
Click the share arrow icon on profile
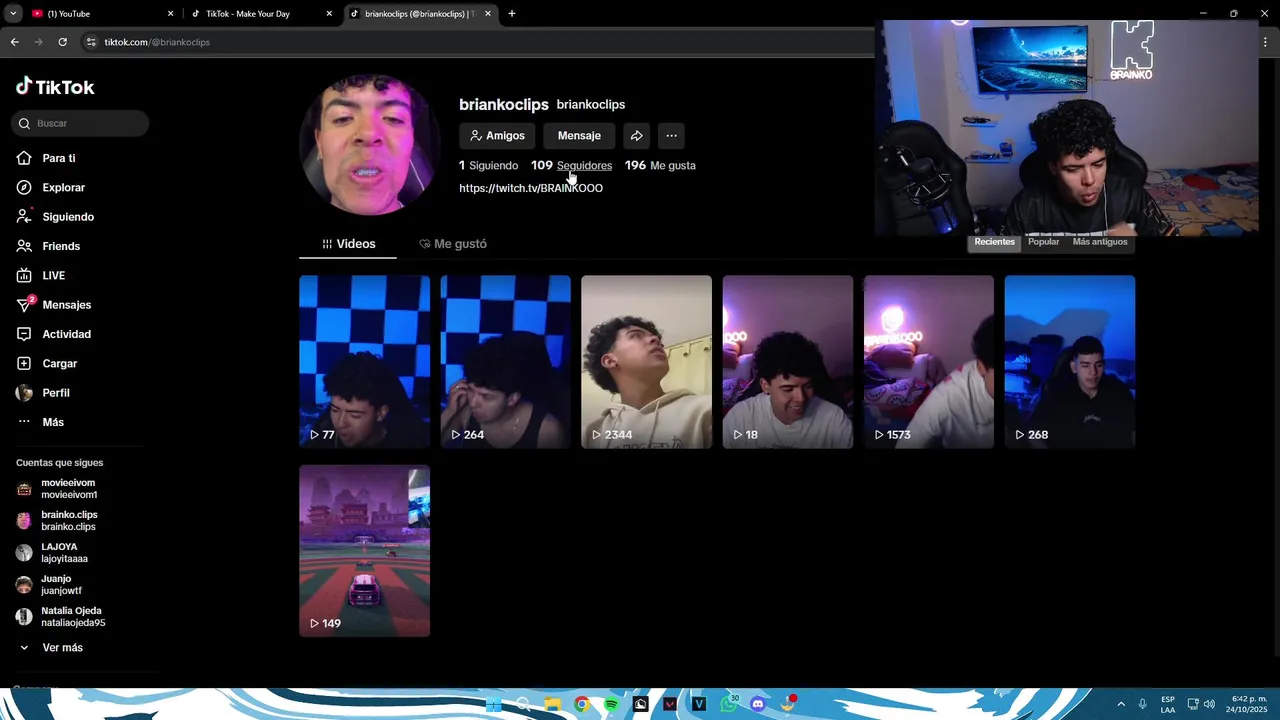point(636,136)
